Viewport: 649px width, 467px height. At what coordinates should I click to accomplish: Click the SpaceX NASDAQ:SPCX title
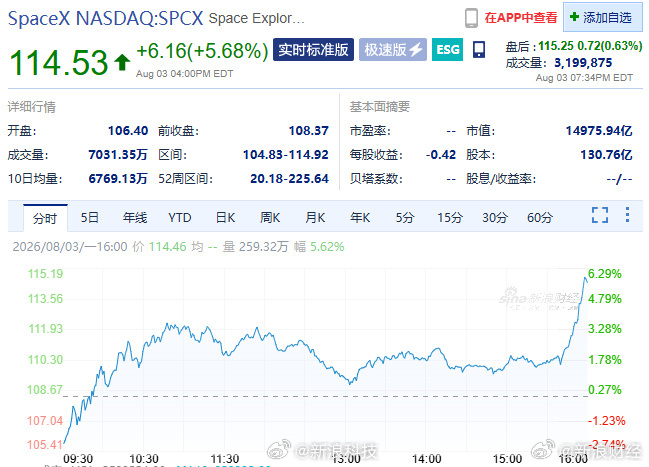pos(106,19)
